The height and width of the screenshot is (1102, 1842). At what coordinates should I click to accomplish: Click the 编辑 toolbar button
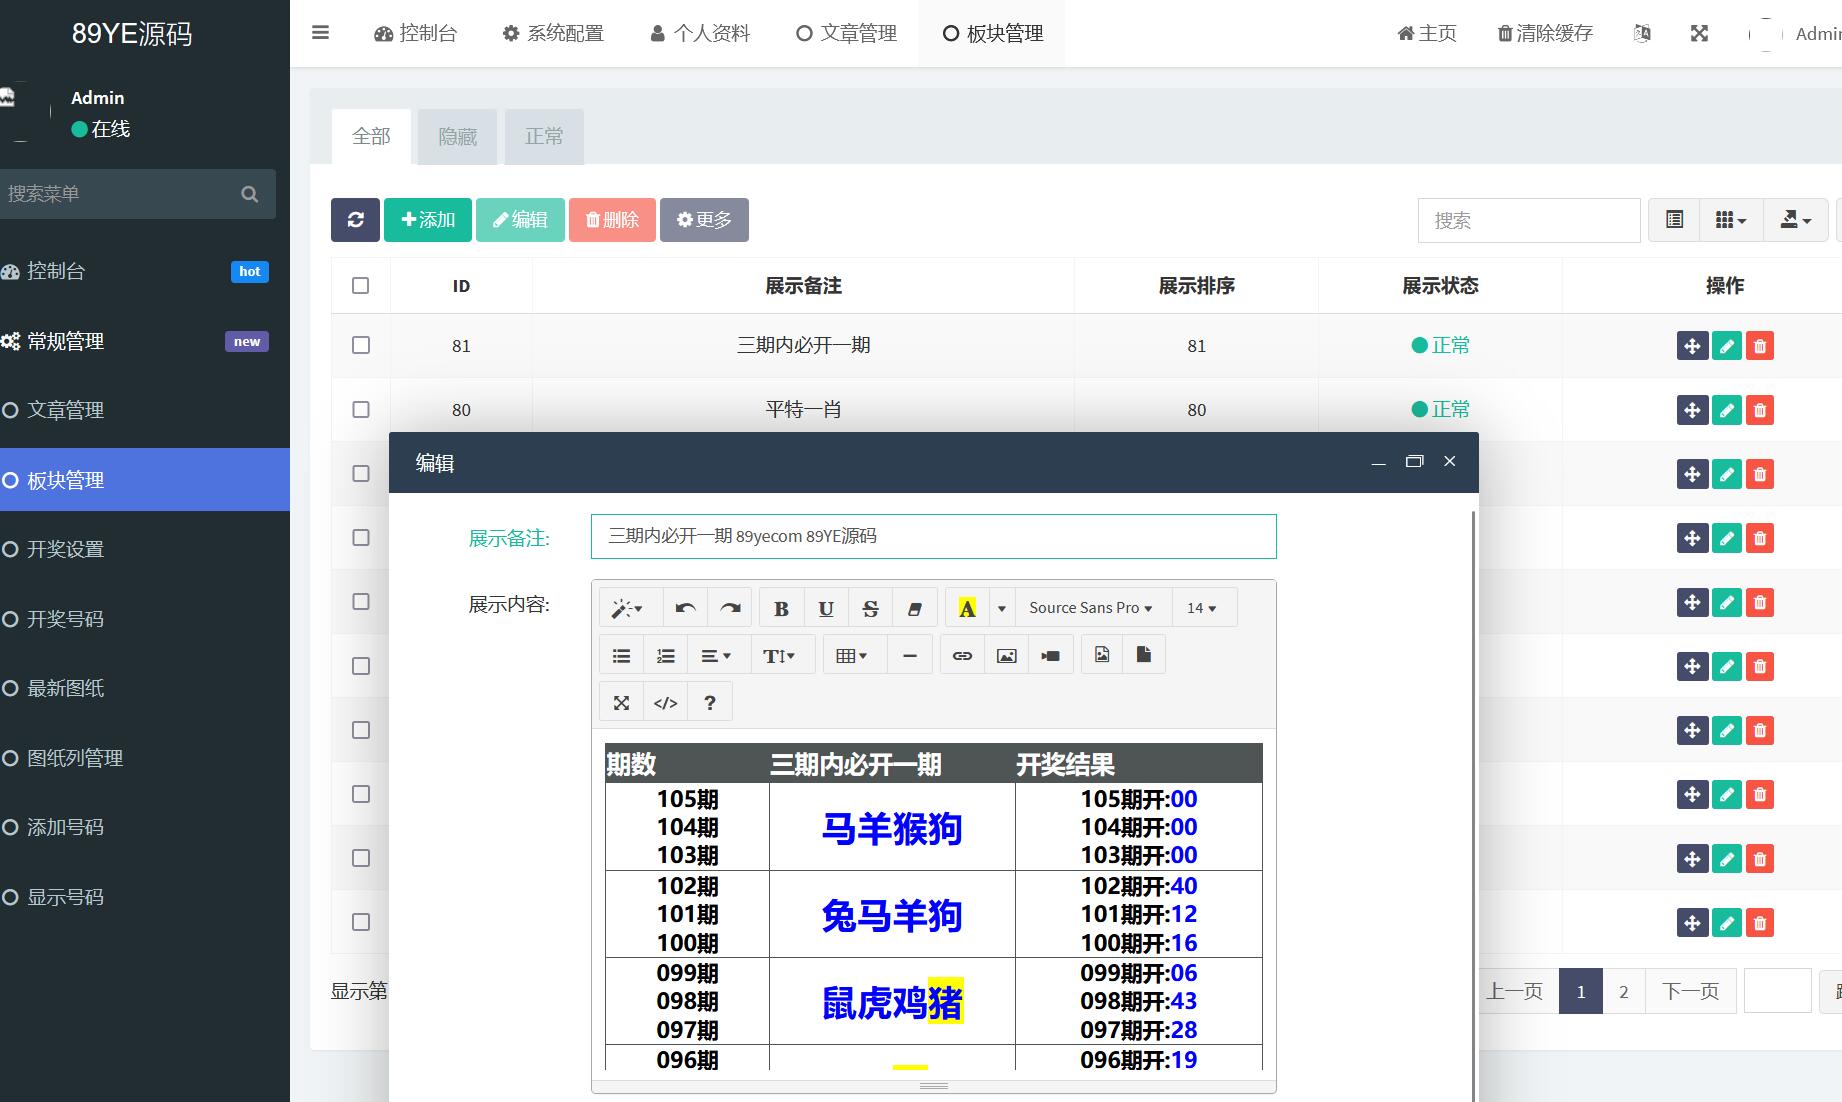pos(520,220)
